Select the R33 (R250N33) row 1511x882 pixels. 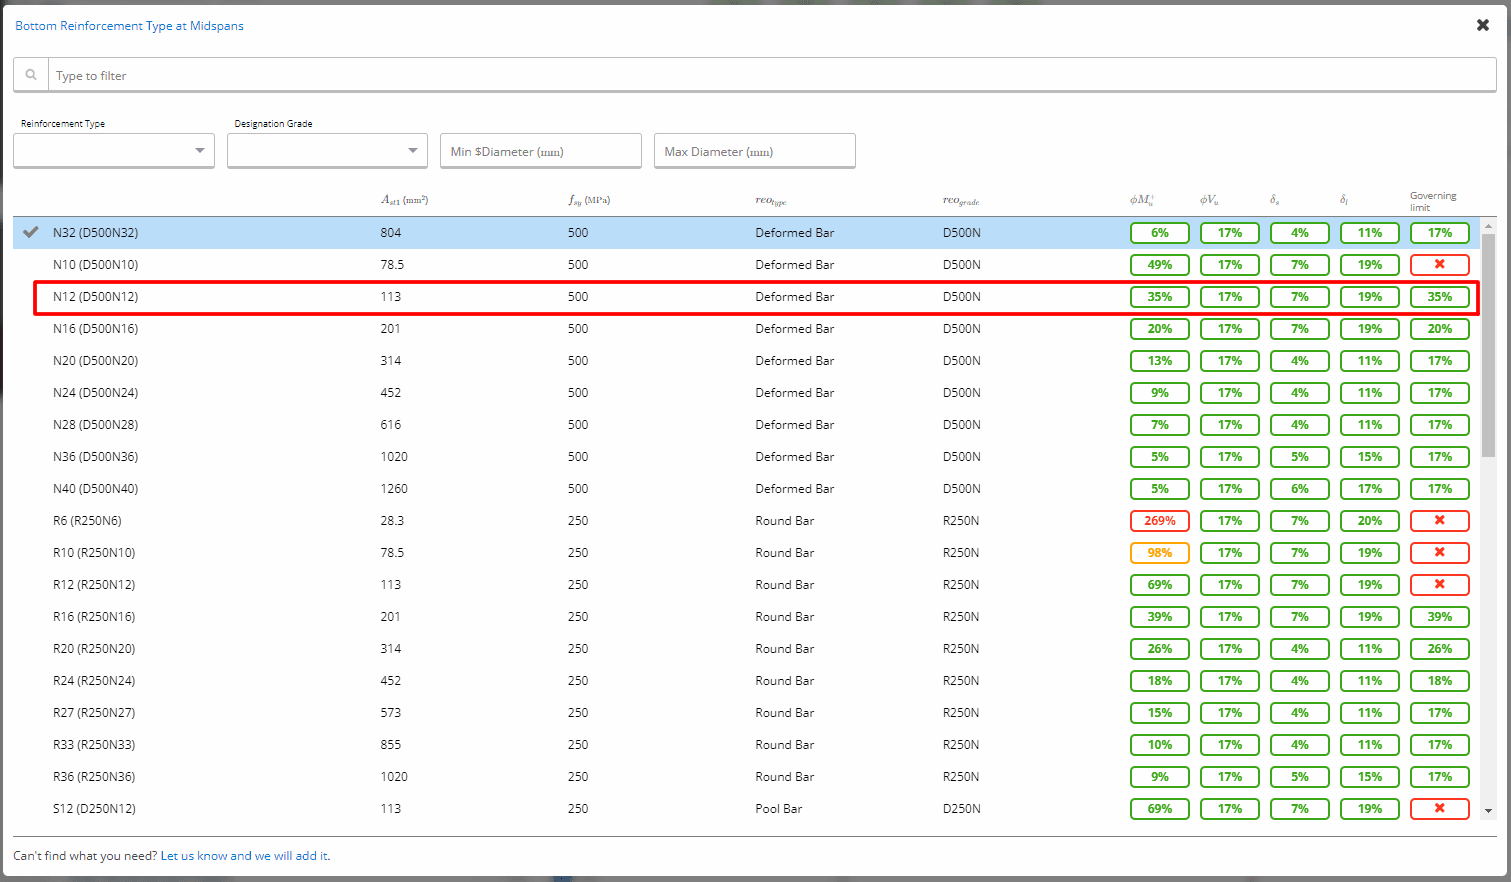click(746, 745)
